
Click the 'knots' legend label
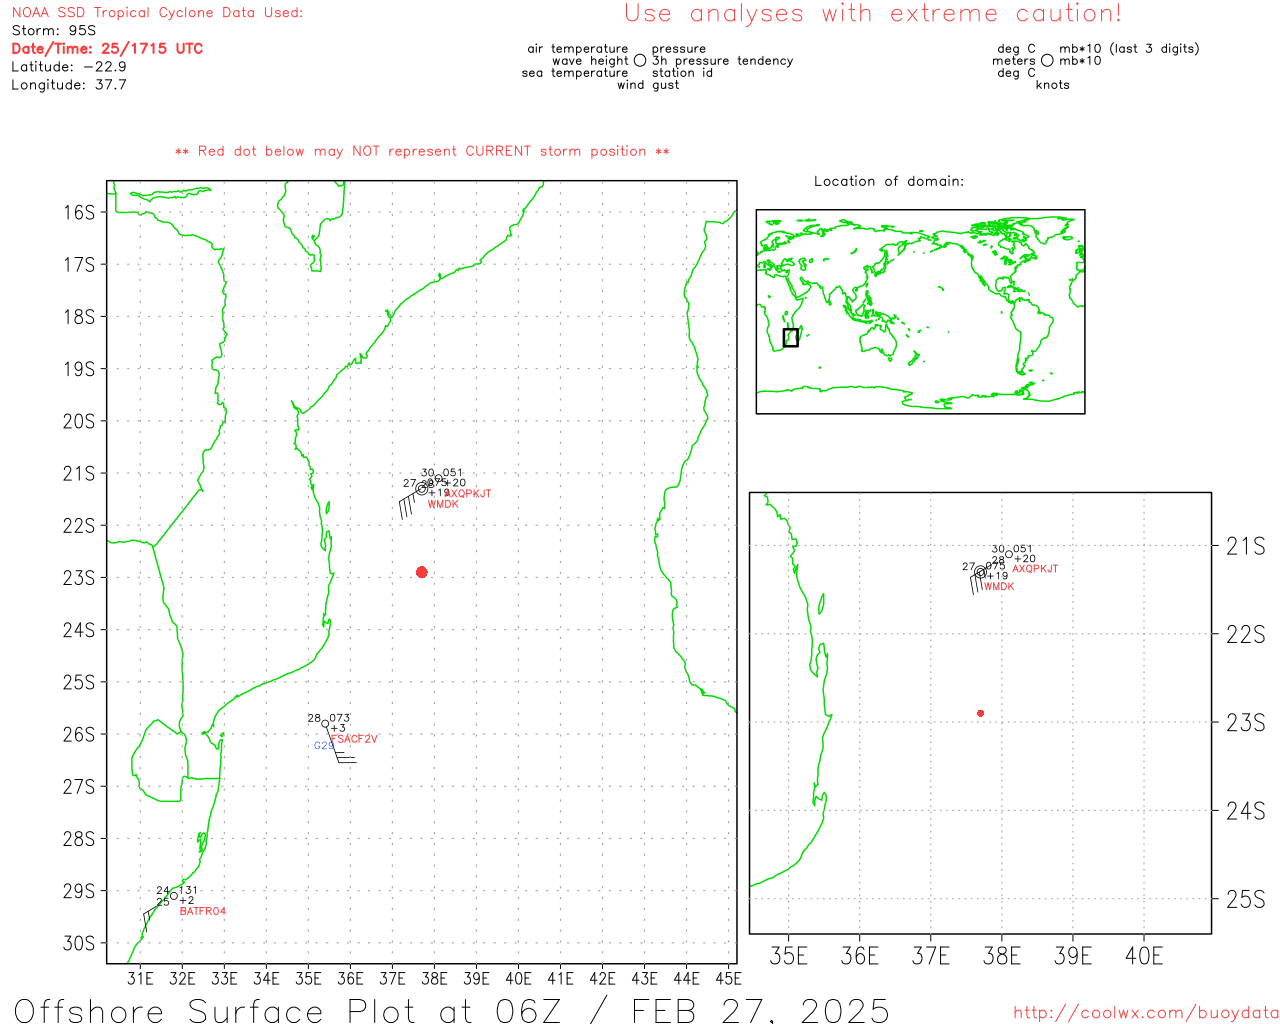pos(1053,85)
